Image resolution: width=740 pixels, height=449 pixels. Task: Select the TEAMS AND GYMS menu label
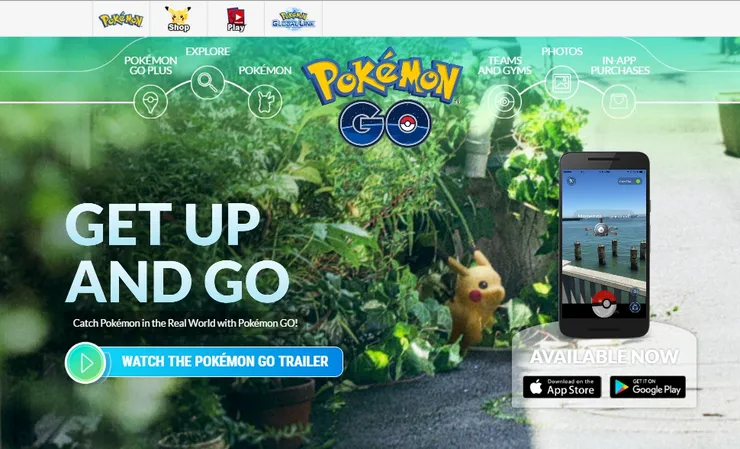tap(505, 66)
